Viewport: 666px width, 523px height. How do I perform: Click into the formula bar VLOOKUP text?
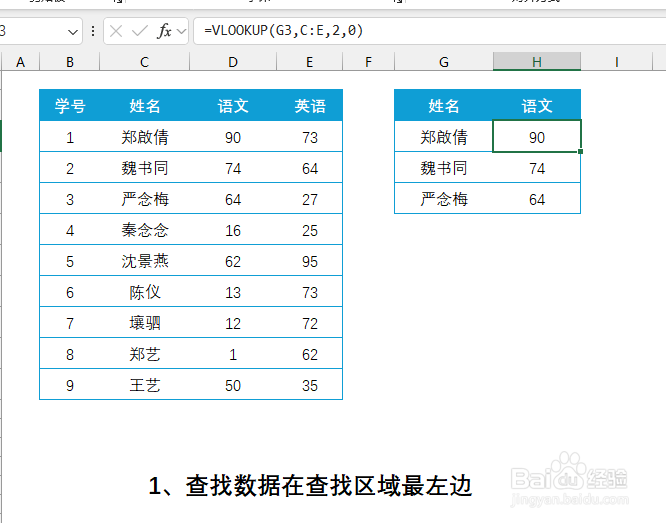tap(283, 31)
